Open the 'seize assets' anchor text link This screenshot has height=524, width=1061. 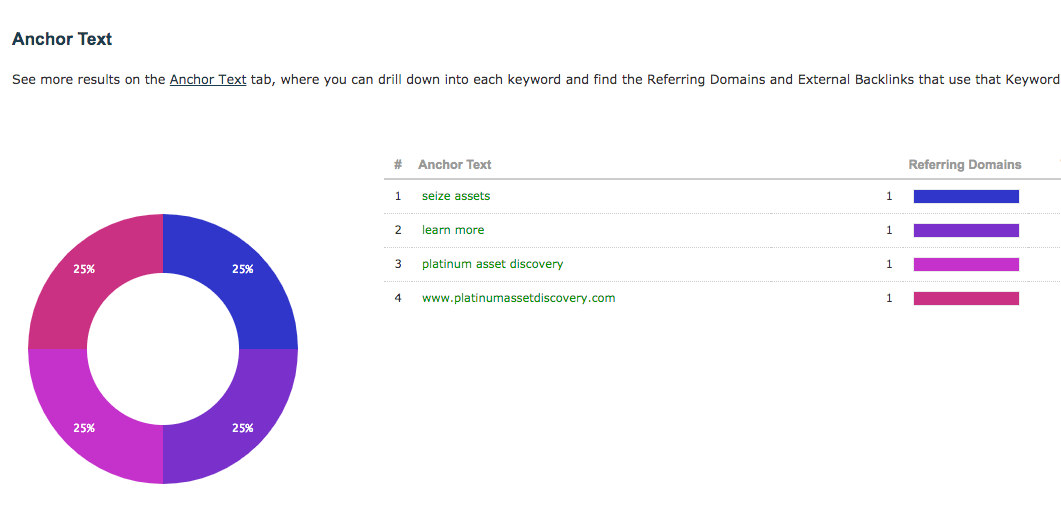tap(456, 196)
